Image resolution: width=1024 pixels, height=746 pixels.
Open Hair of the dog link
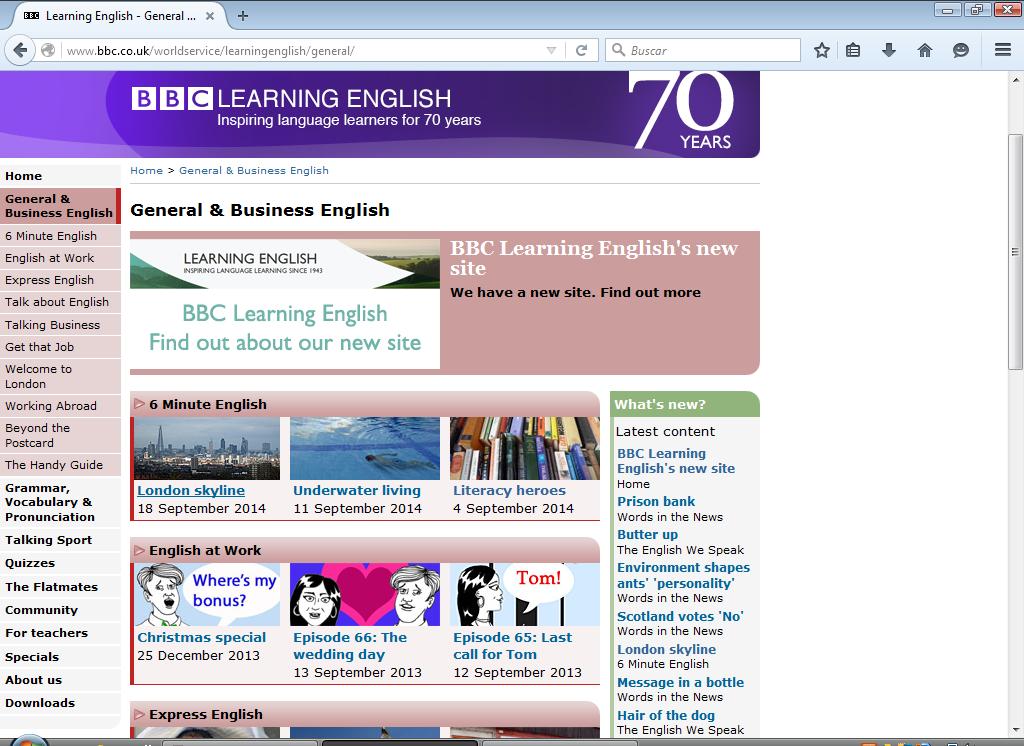pos(666,715)
